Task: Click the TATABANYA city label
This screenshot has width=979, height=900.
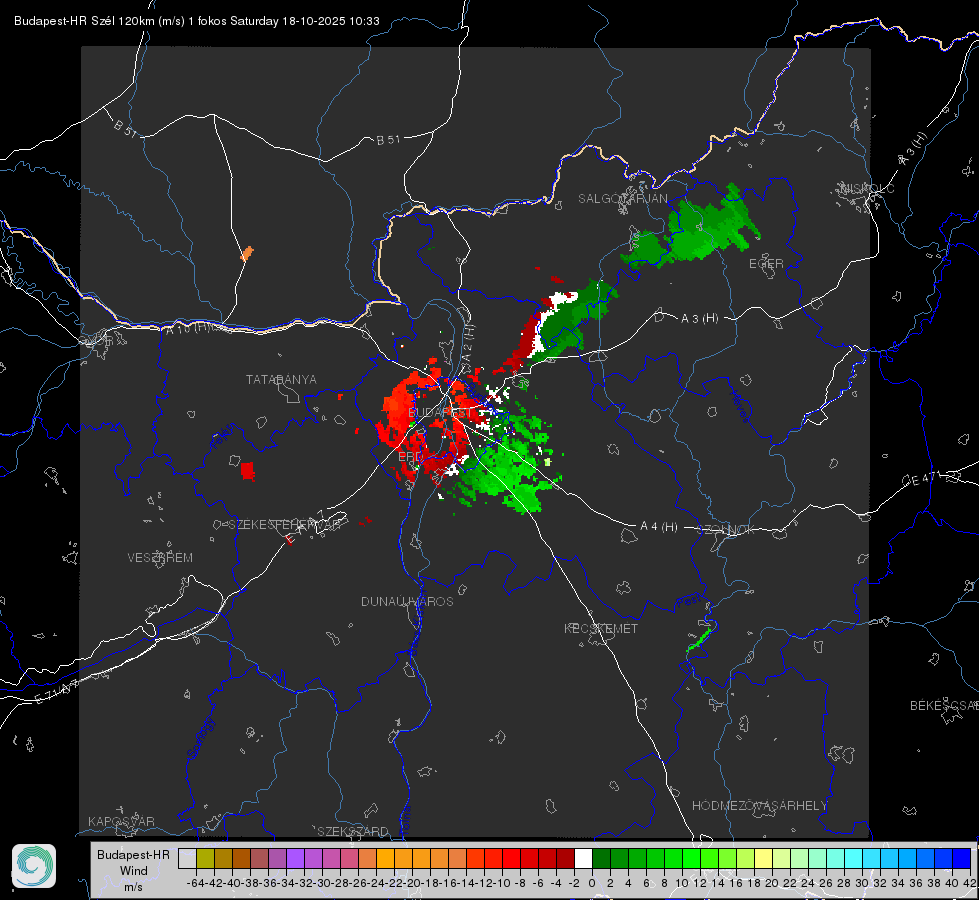Action: coord(281,379)
